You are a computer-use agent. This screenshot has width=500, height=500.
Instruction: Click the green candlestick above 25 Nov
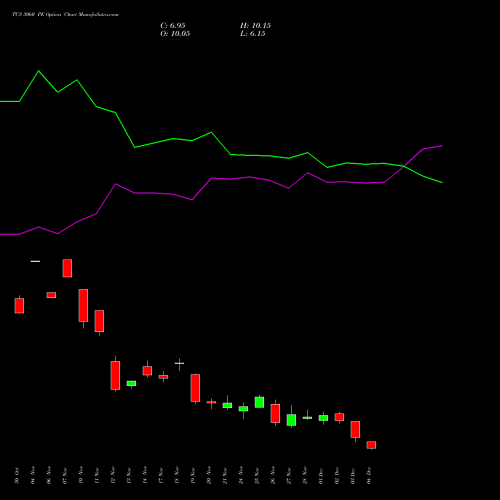coord(259,402)
